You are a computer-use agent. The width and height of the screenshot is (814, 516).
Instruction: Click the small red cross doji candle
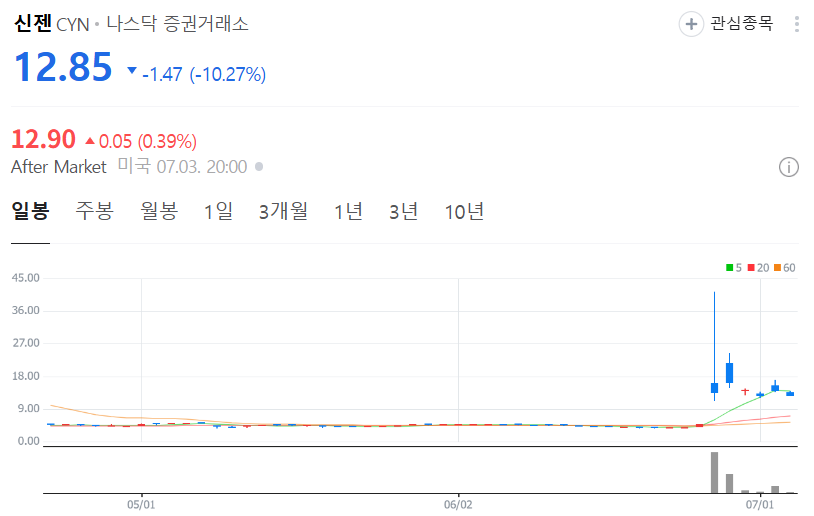coord(745,391)
